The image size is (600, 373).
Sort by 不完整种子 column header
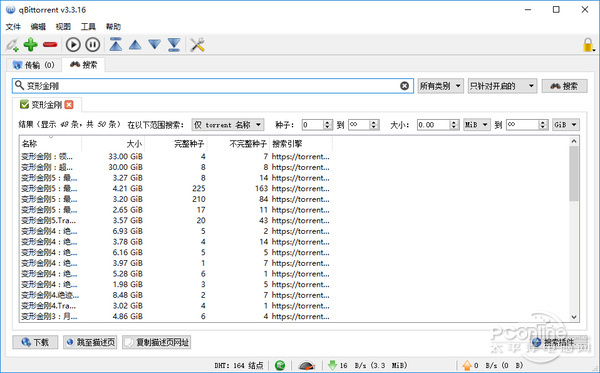(238, 144)
